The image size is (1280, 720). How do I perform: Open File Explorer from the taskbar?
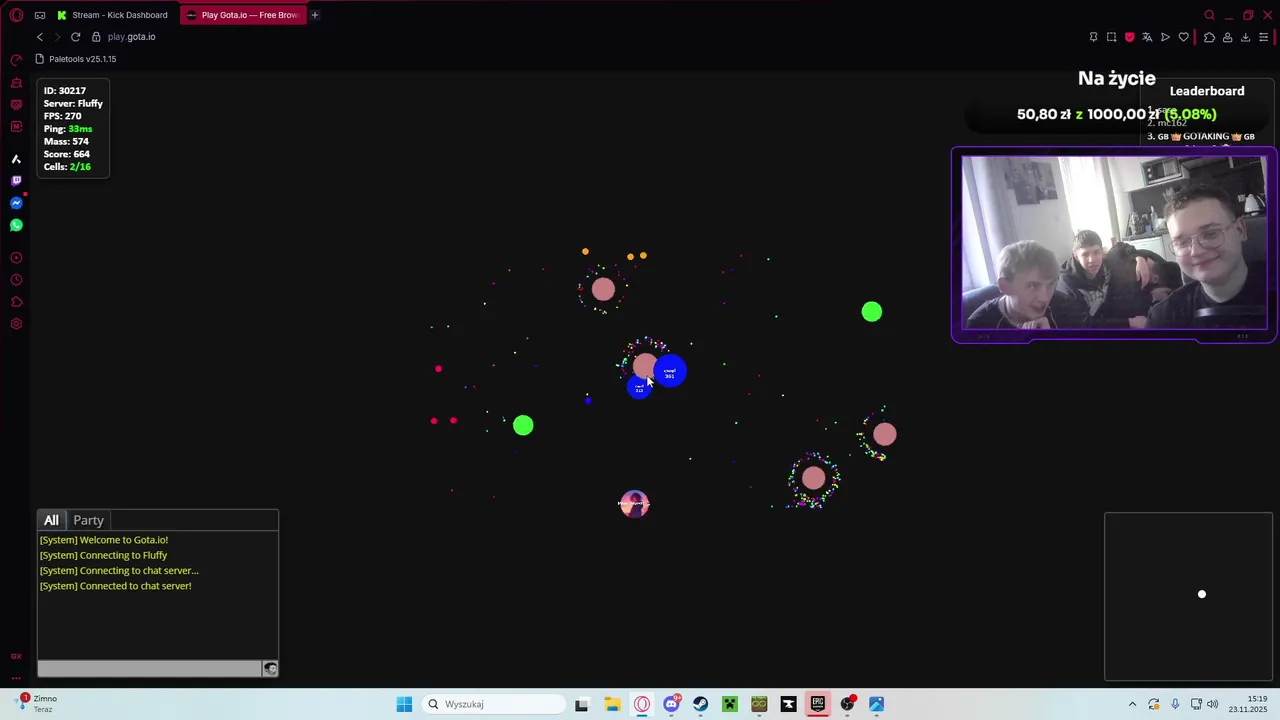(x=612, y=704)
